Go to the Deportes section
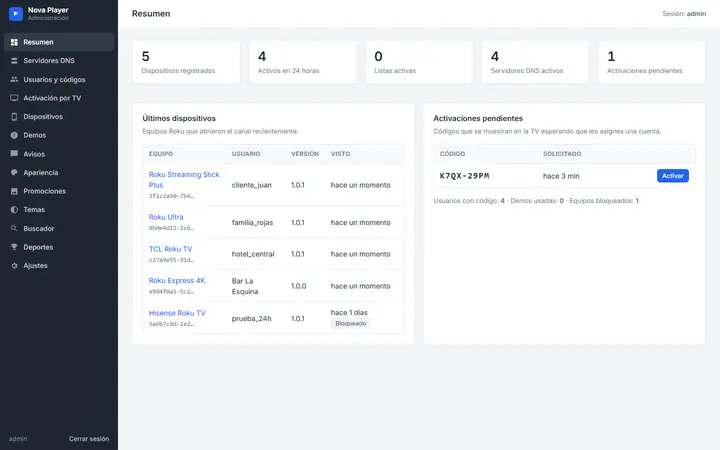The width and height of the screenshot is (720, 450). 59,247
